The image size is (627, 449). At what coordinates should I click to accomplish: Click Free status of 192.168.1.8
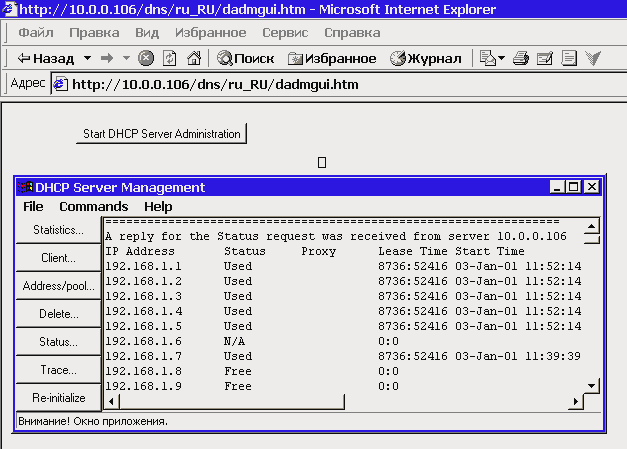[238, 371]
